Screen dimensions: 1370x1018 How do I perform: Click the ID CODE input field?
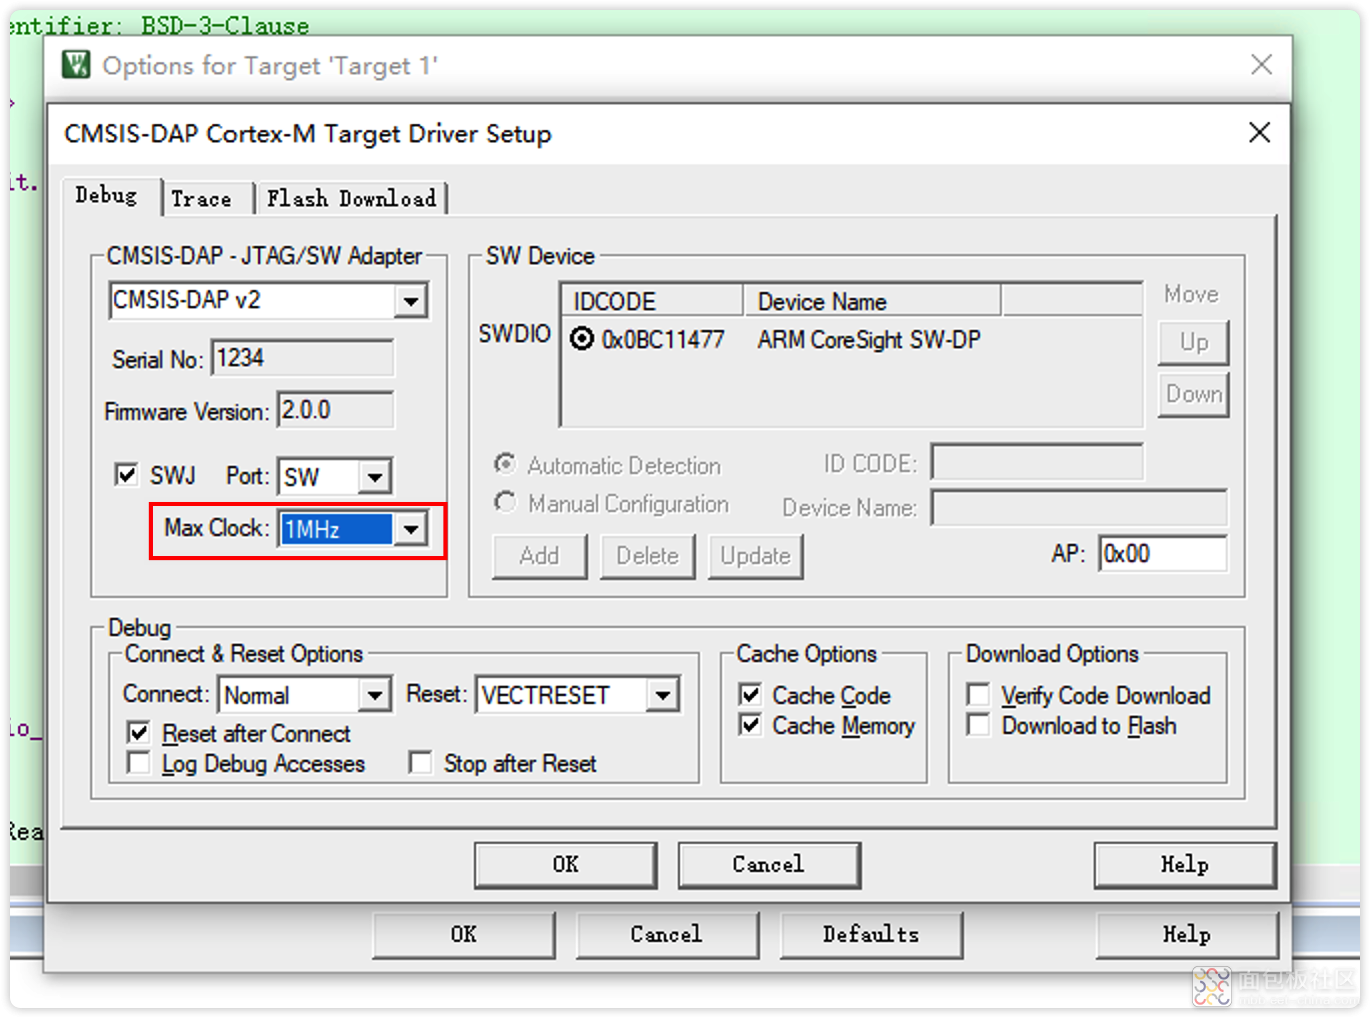(1037, 463)
